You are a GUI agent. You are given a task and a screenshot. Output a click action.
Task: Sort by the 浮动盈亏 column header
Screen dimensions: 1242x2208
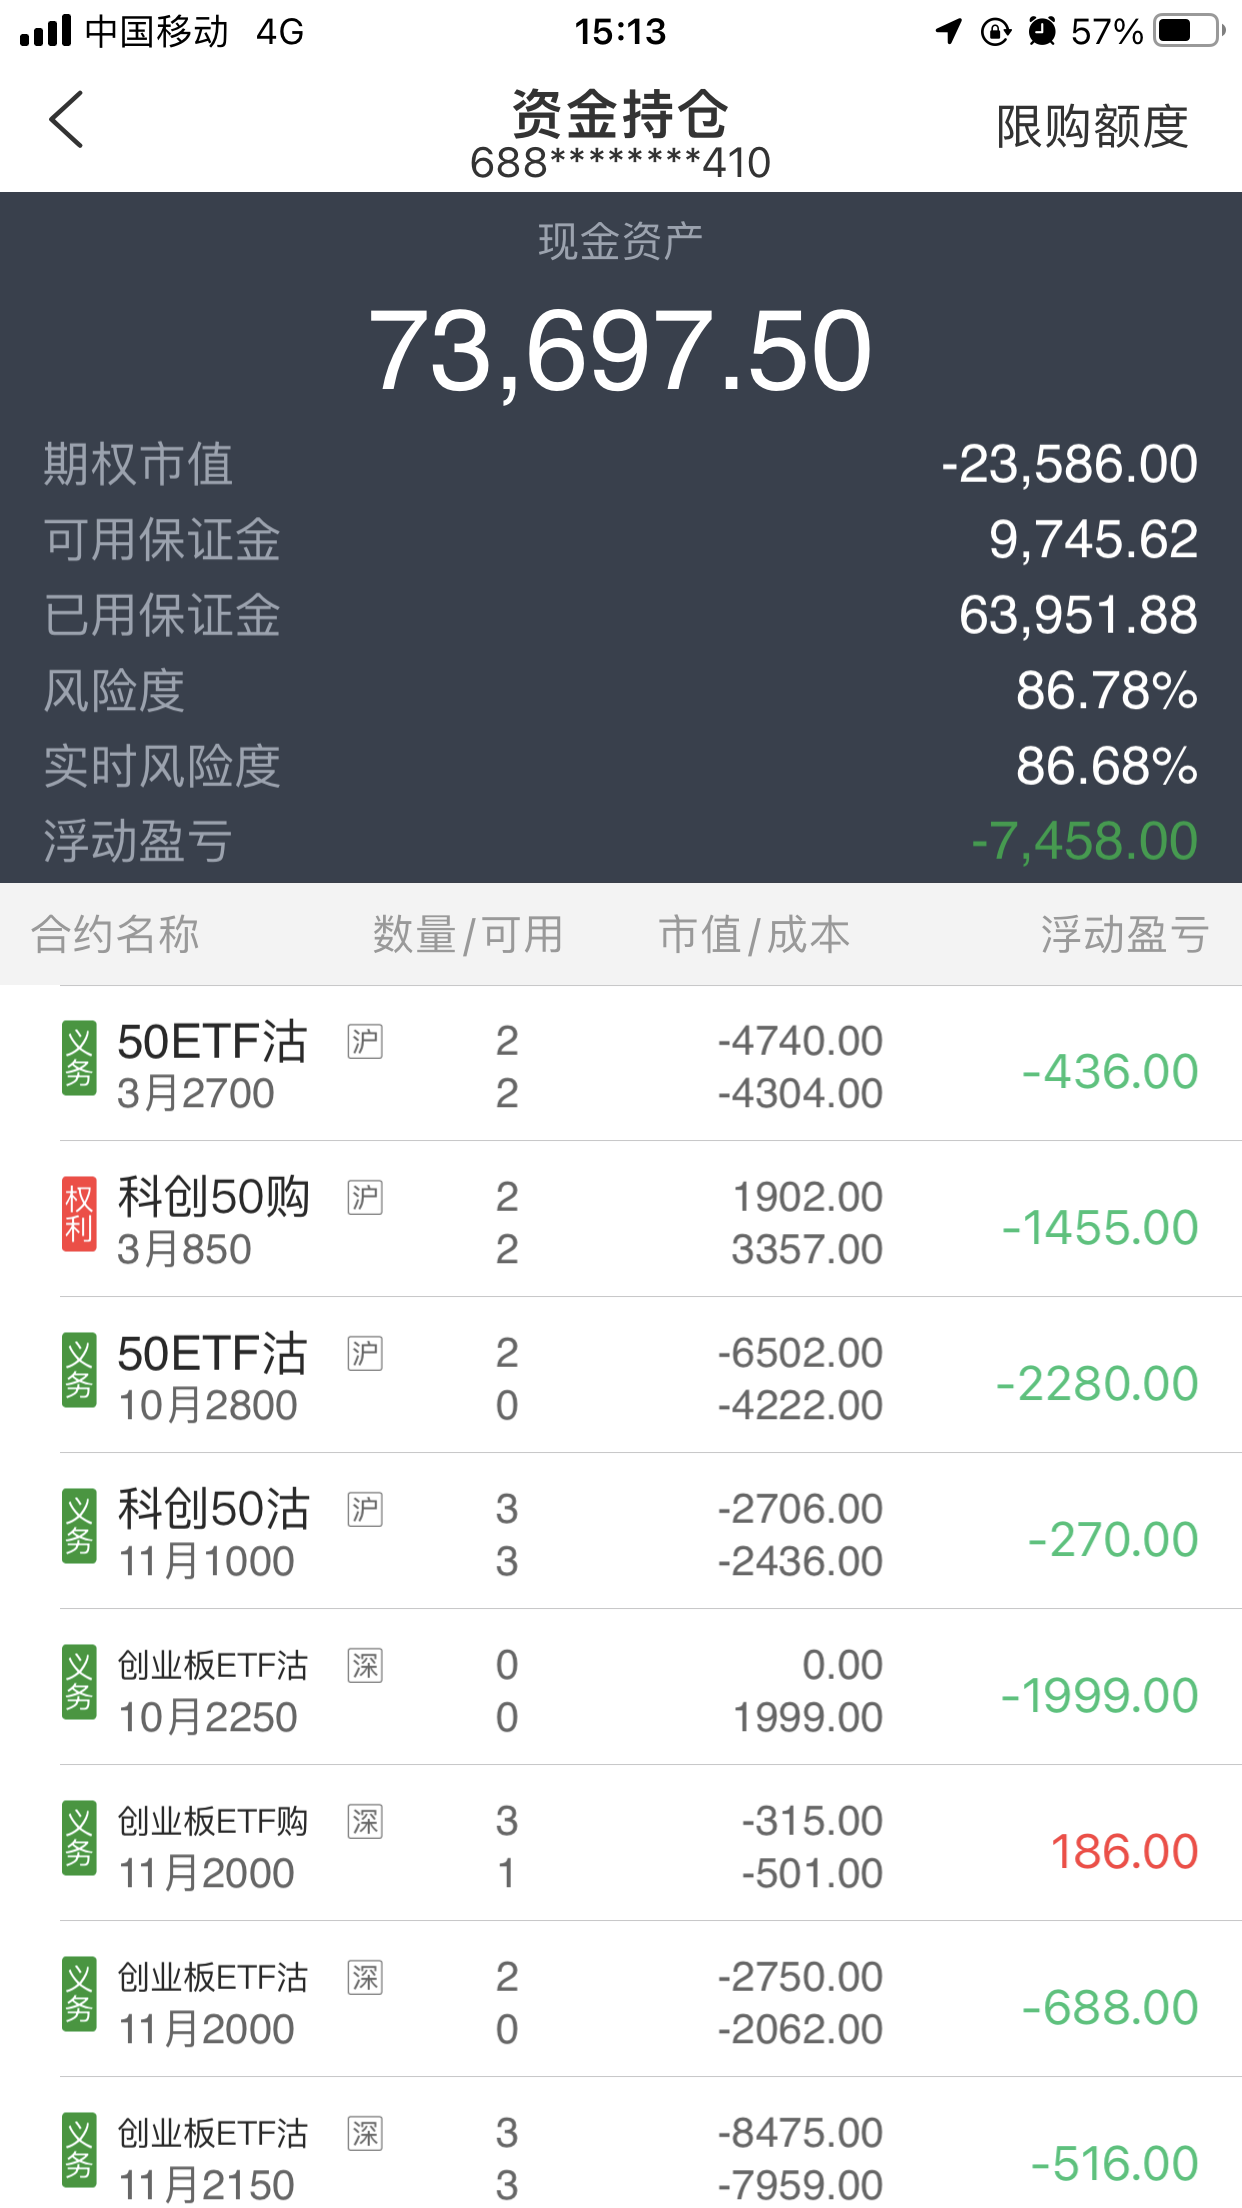tap(1124, 935)
